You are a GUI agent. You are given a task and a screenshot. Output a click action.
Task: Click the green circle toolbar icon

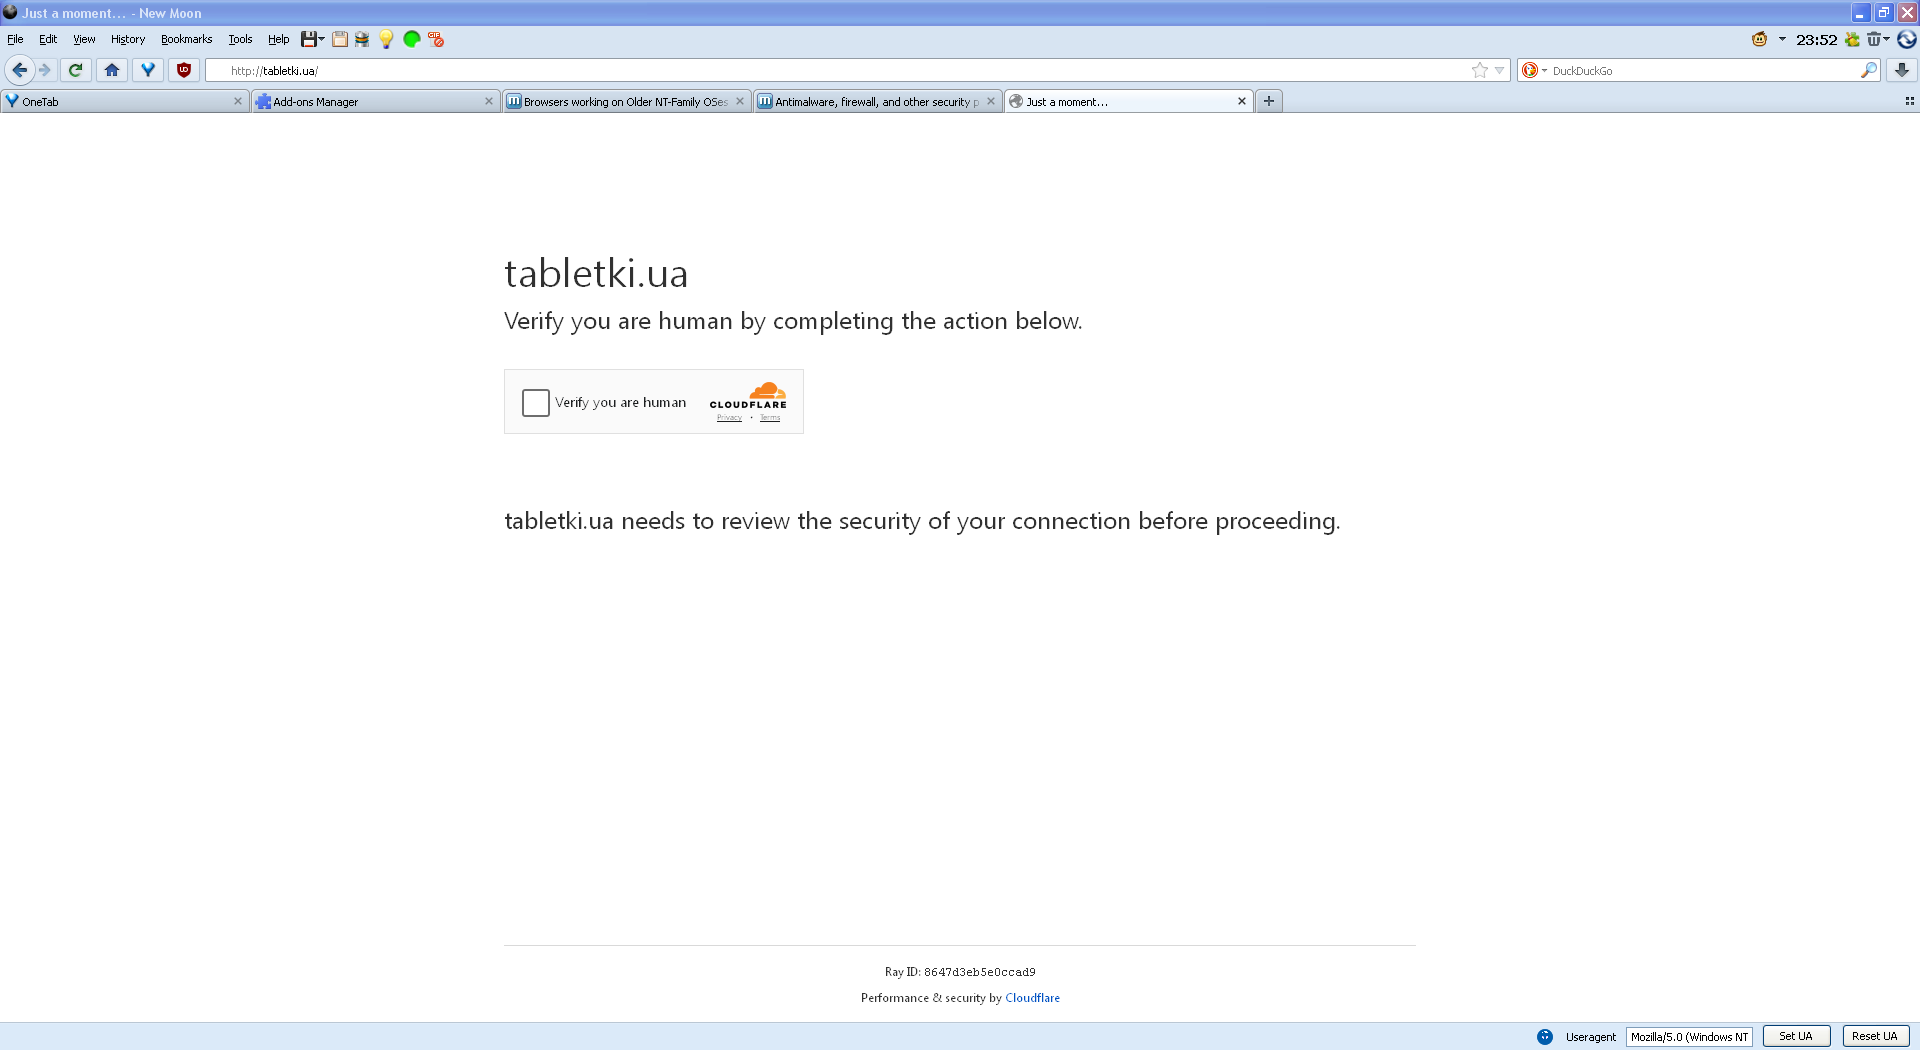411,39
